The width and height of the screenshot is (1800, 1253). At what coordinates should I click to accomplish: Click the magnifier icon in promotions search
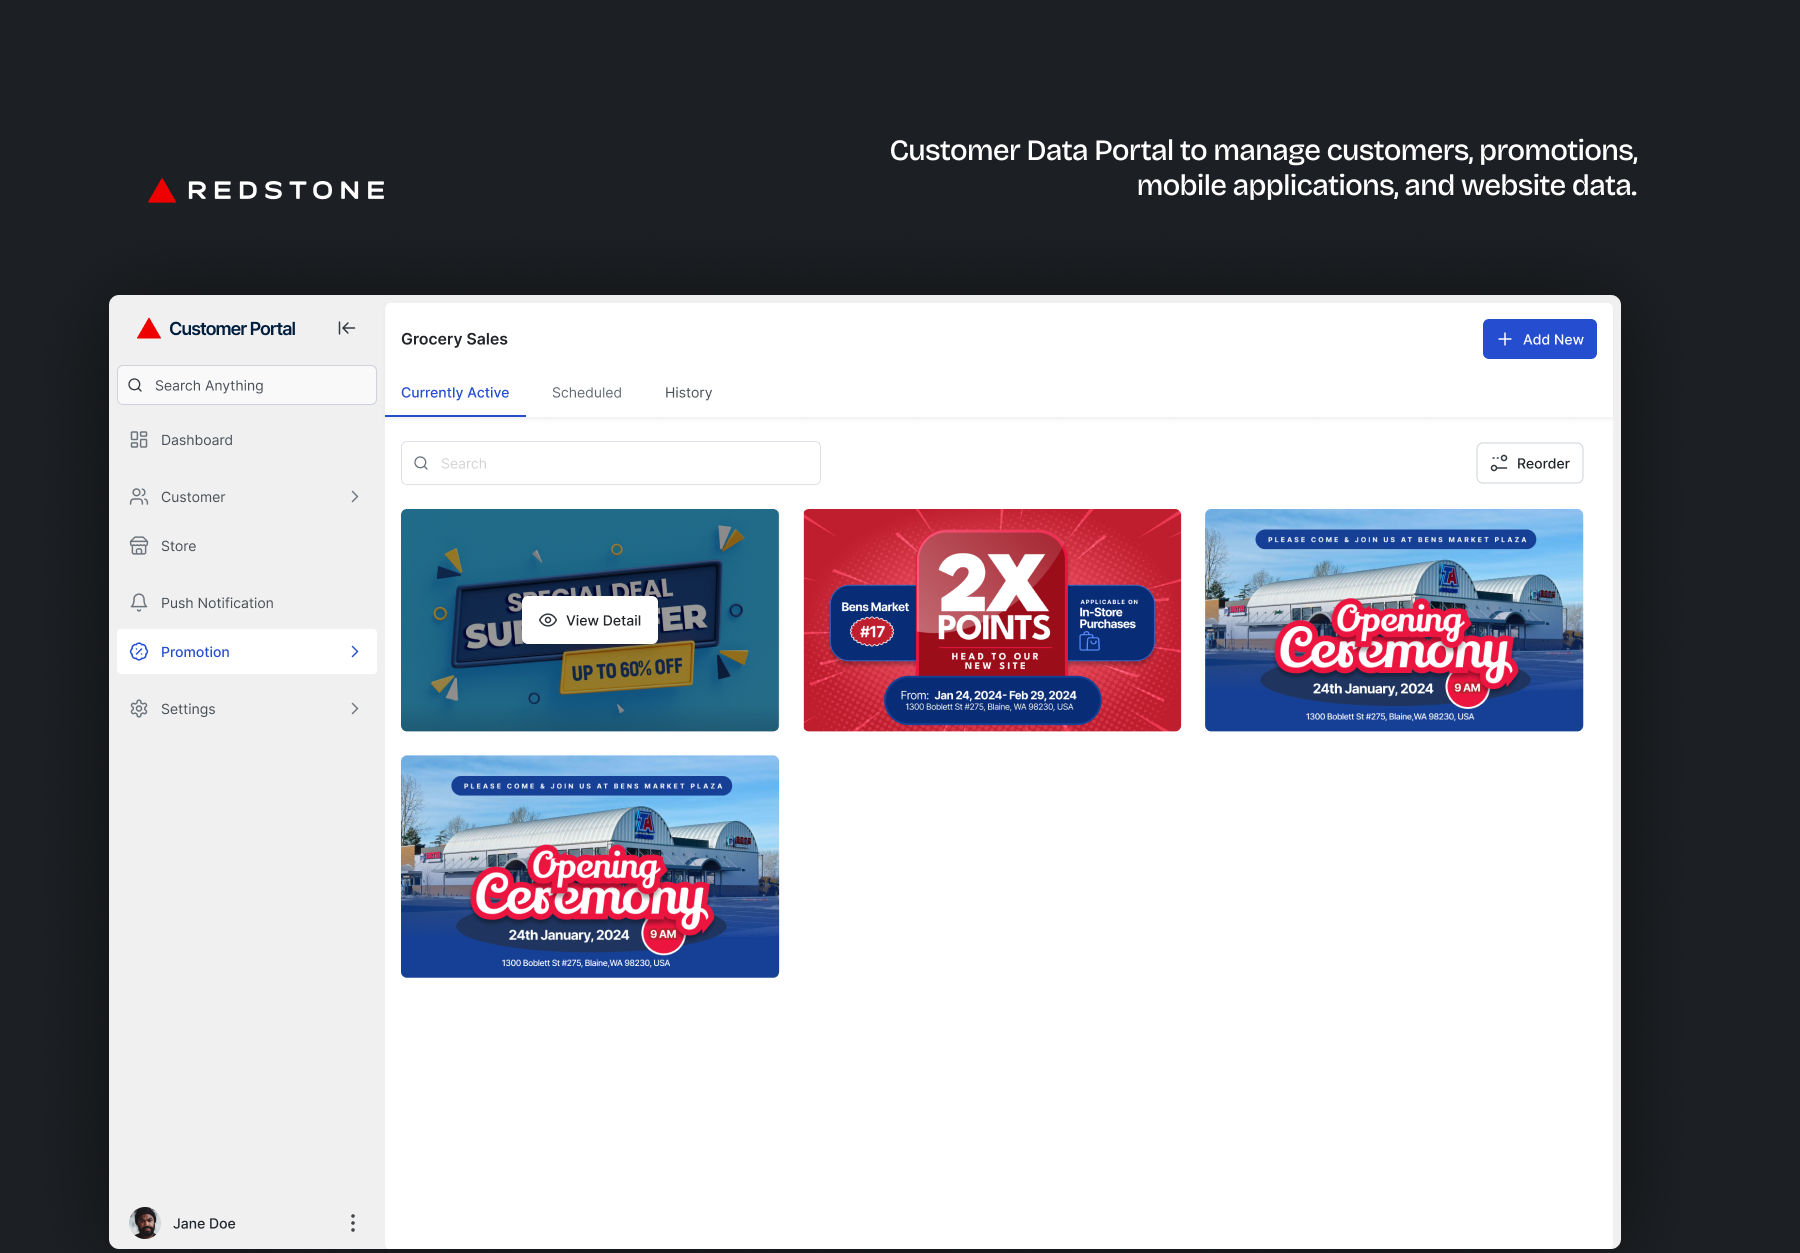click(x=421, y=463)
